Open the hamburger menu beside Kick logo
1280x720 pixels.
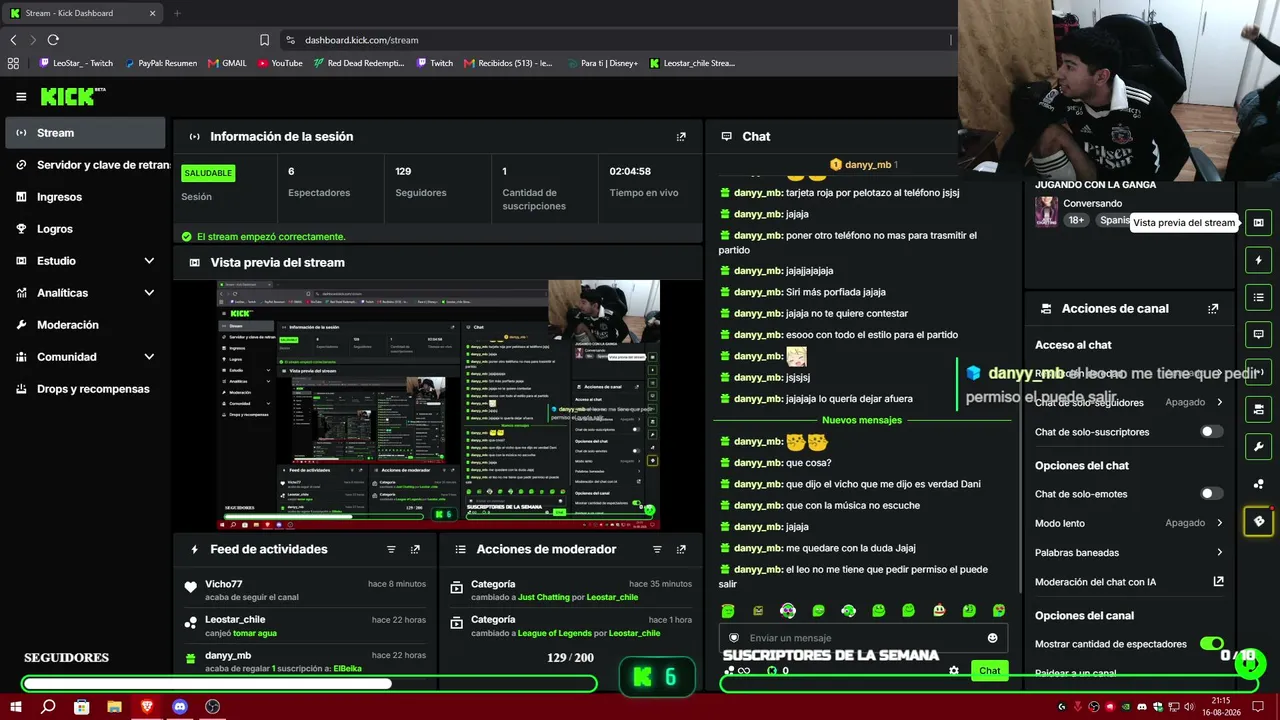point(21,97)
